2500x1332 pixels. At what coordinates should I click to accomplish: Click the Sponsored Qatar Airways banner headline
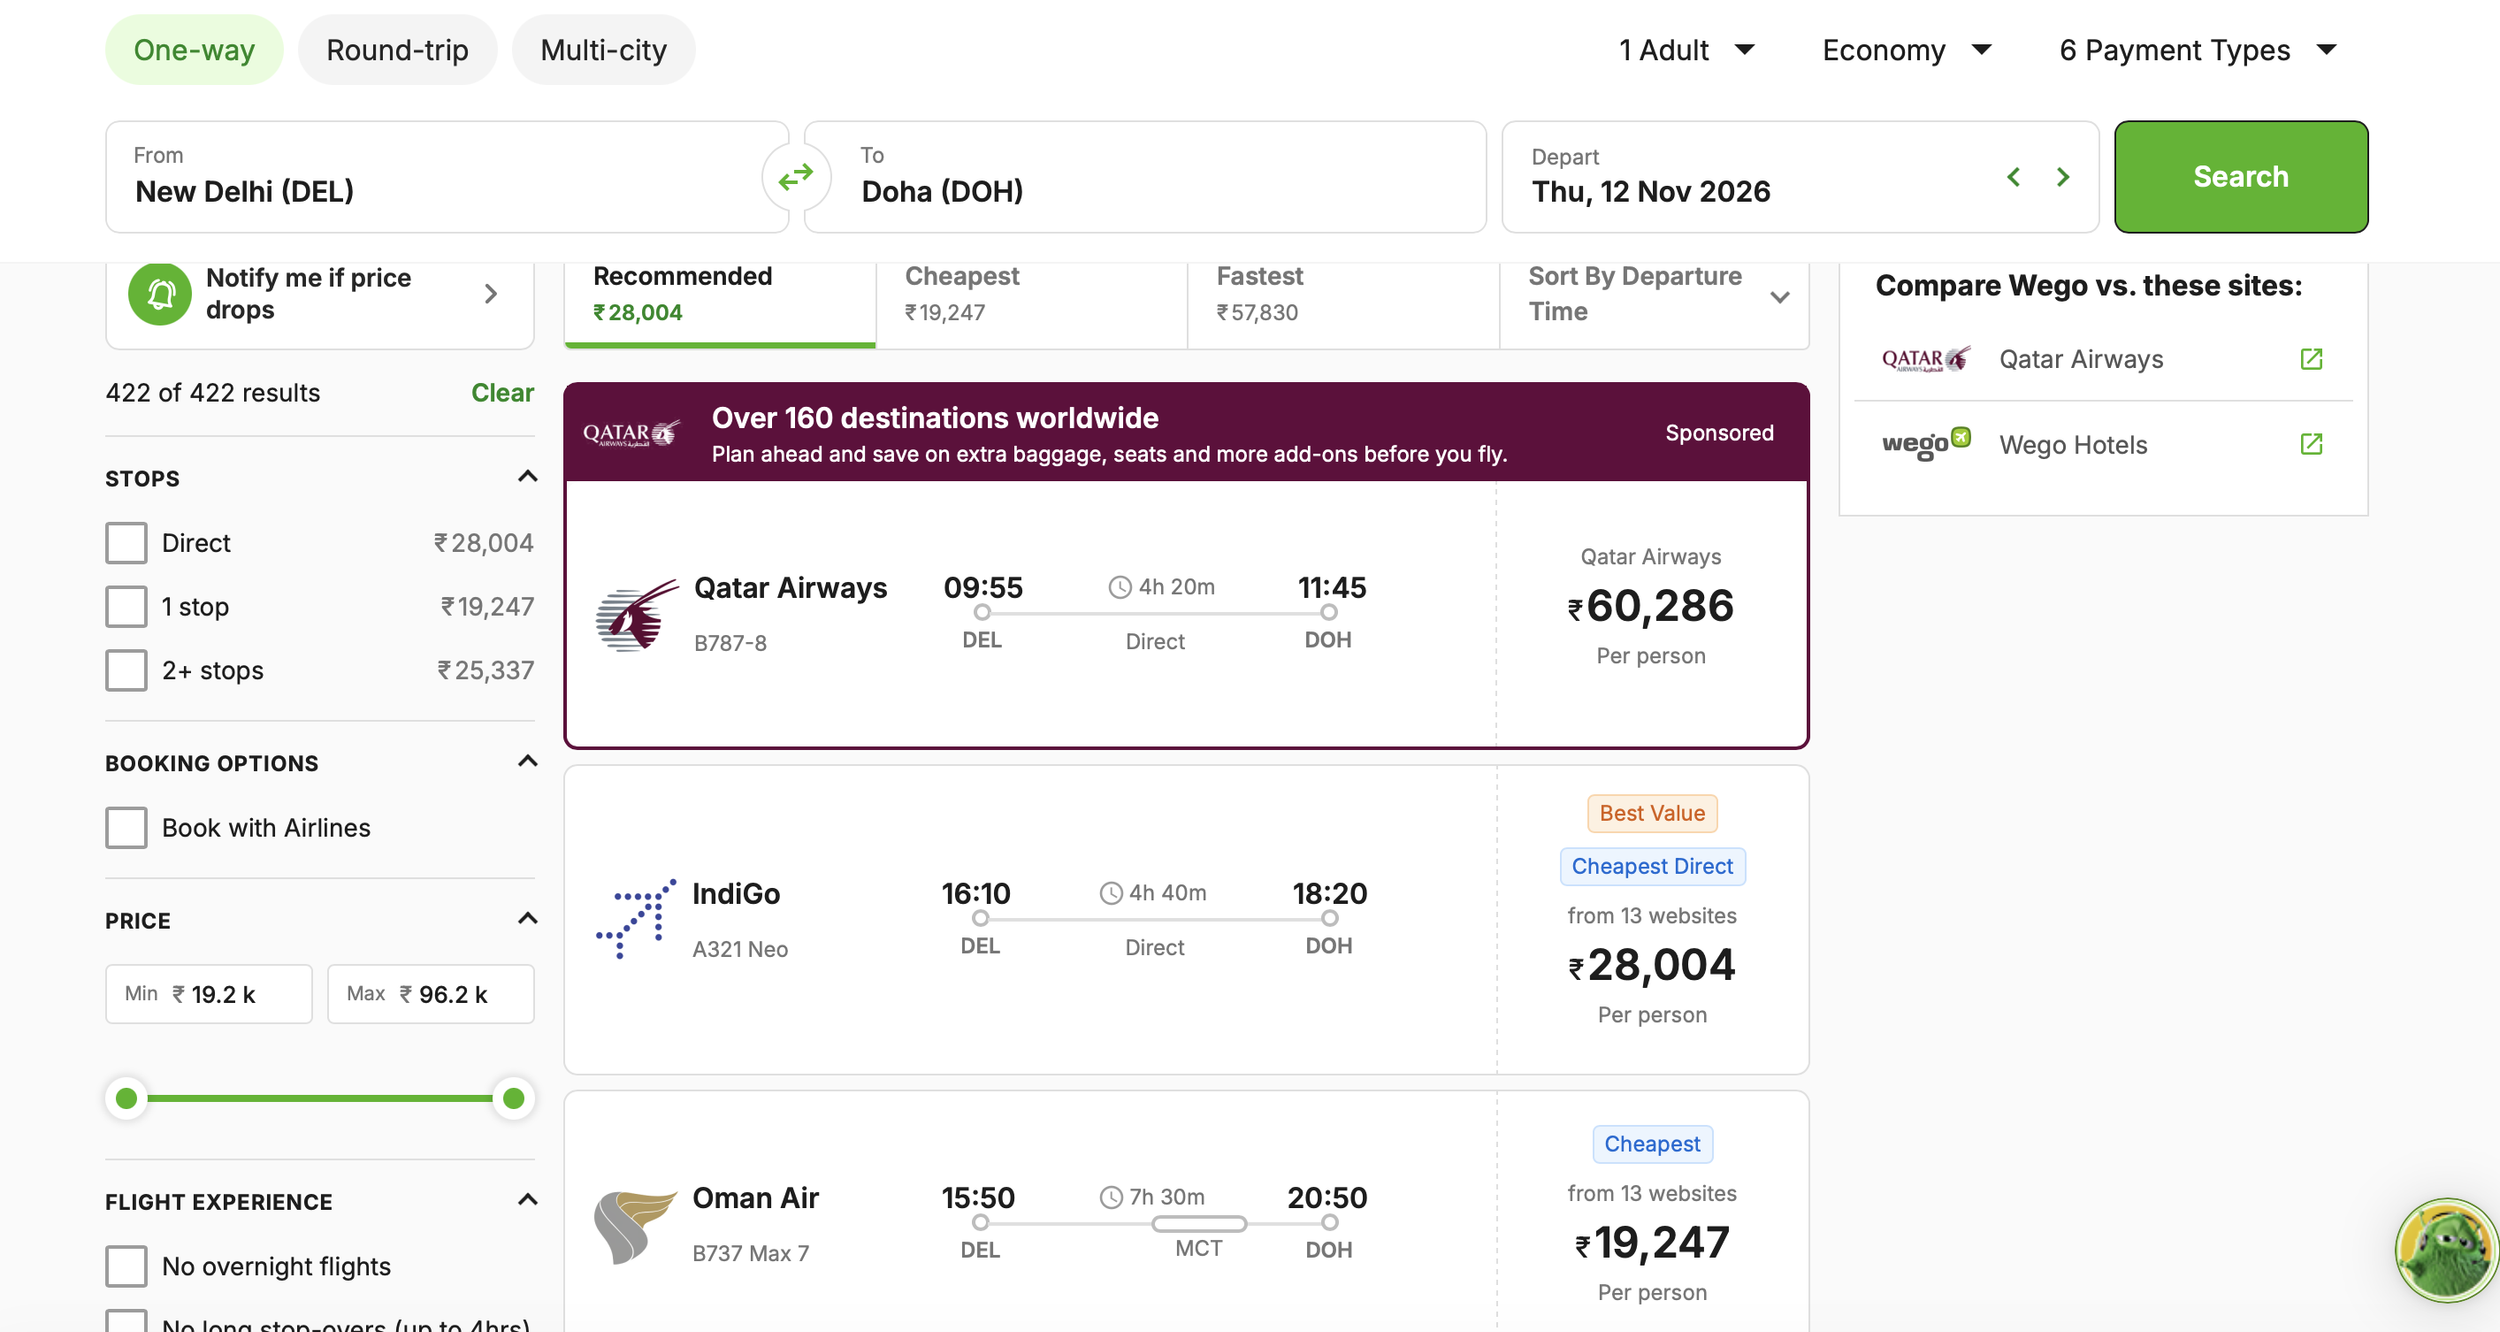(x=935, y=418)
